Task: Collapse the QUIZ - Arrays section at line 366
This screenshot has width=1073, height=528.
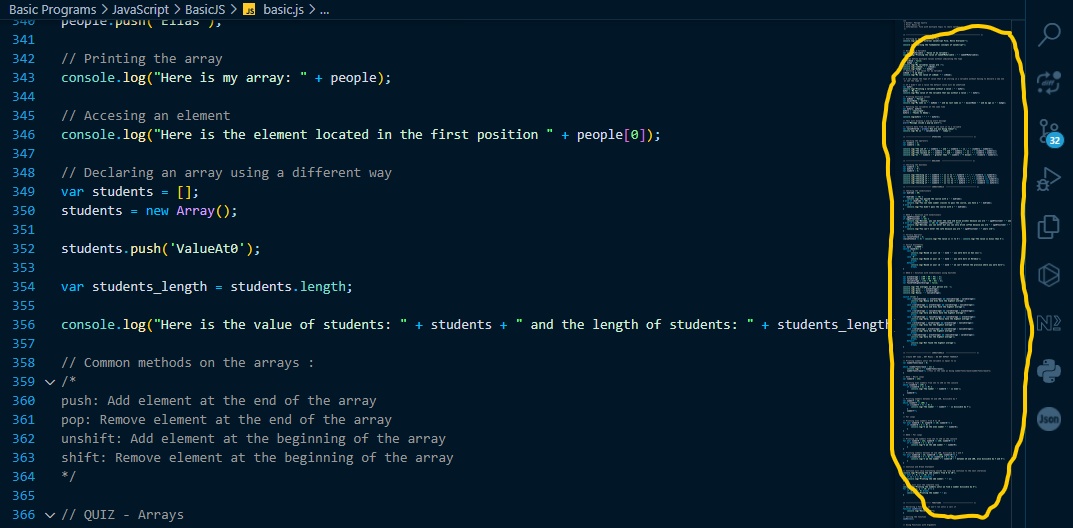Action: coord(49,514)
